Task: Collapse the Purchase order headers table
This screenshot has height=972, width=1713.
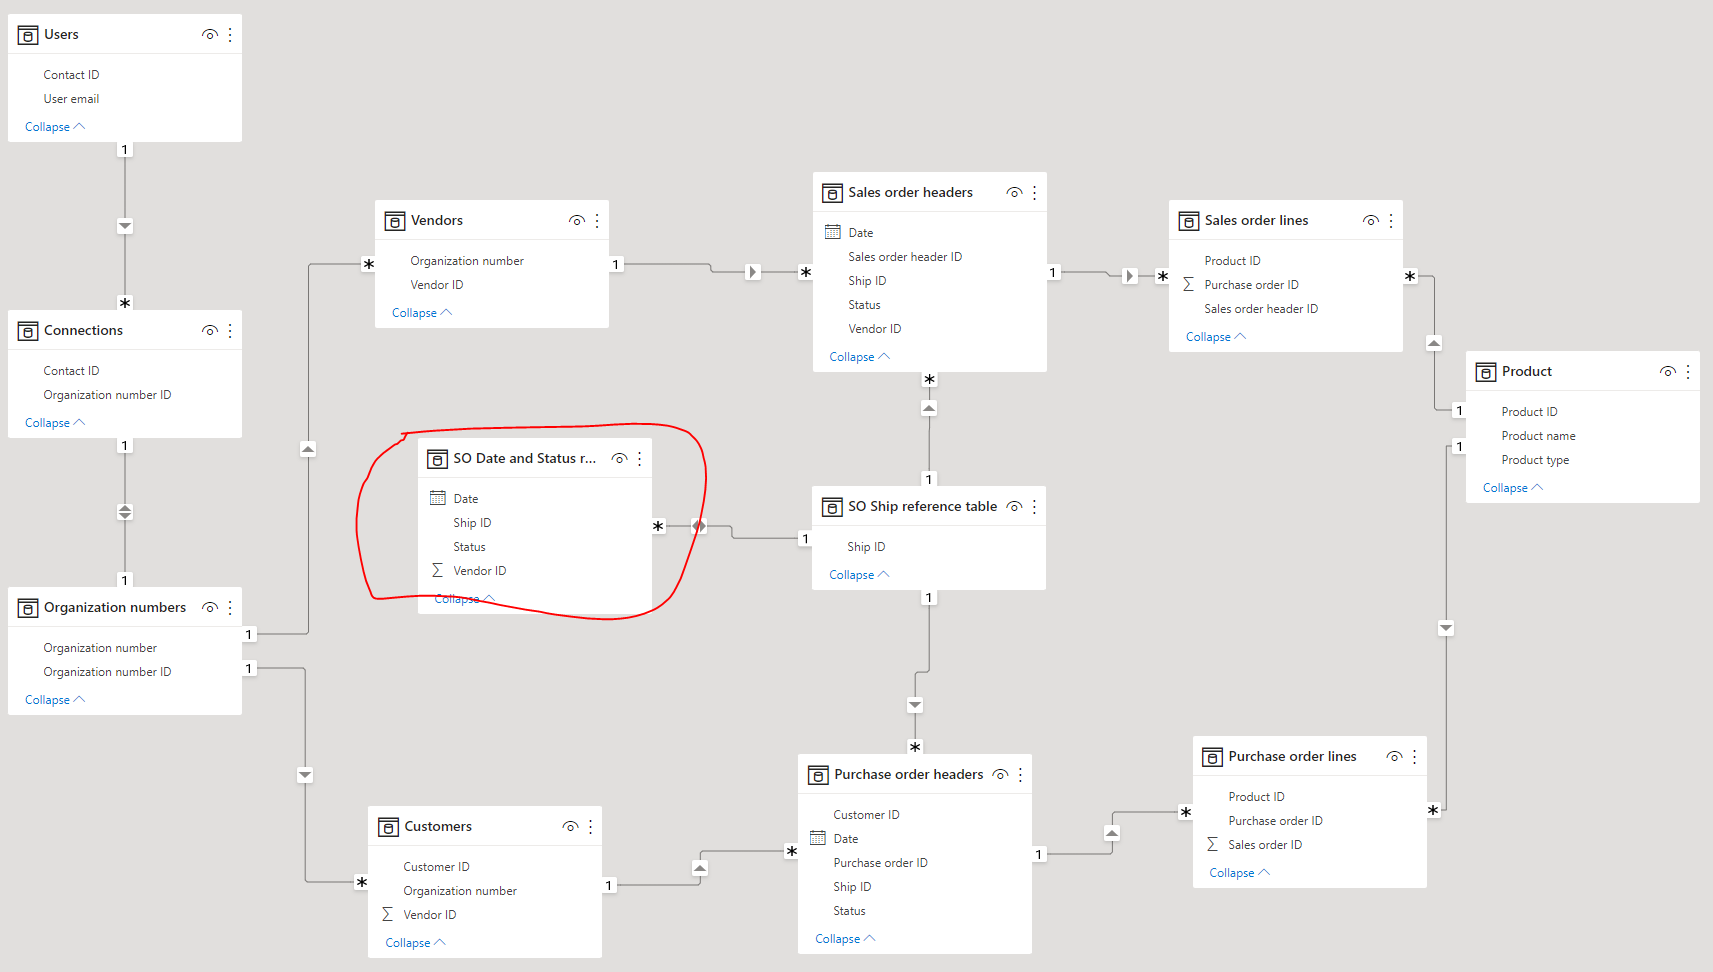Action: pyautogui.click(x=845, y=939)
